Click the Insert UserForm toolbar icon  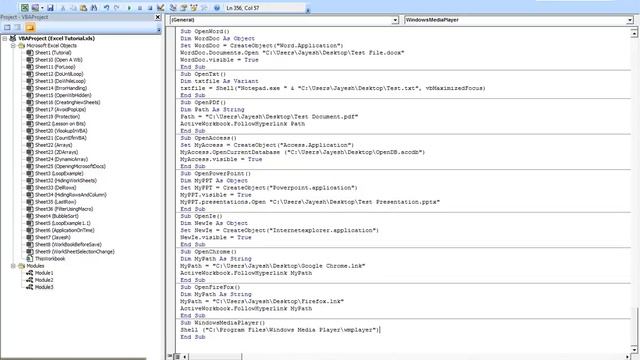[35, 8]
